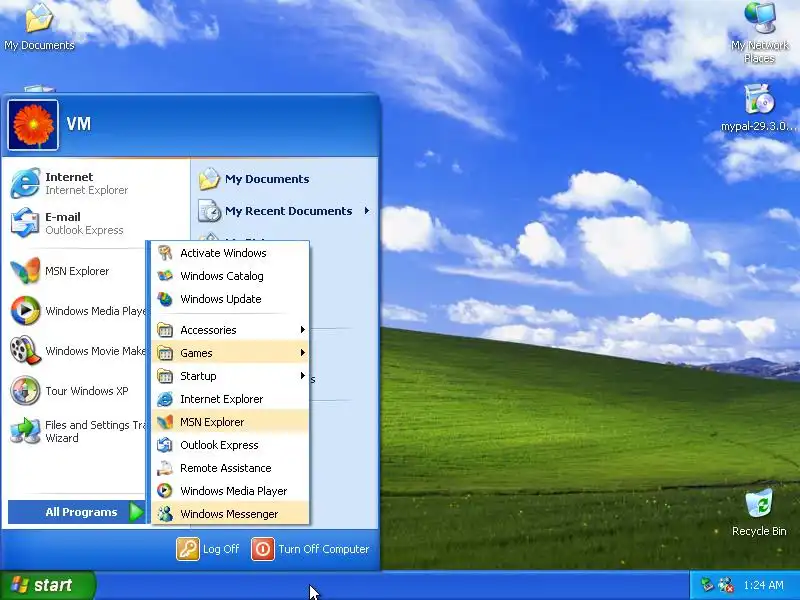The height and width of the screenshot is (600, 800).
Task: Click the Windows Messenger text label
Action: [229, 514]
